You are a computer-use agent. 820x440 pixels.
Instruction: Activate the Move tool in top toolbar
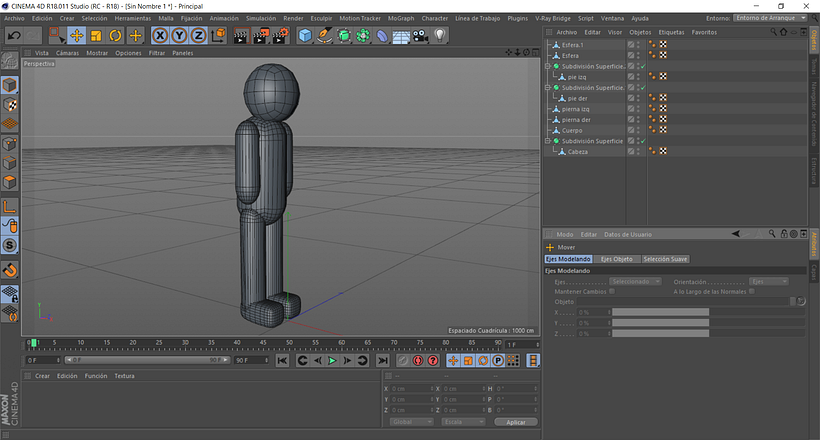point(77,36)
